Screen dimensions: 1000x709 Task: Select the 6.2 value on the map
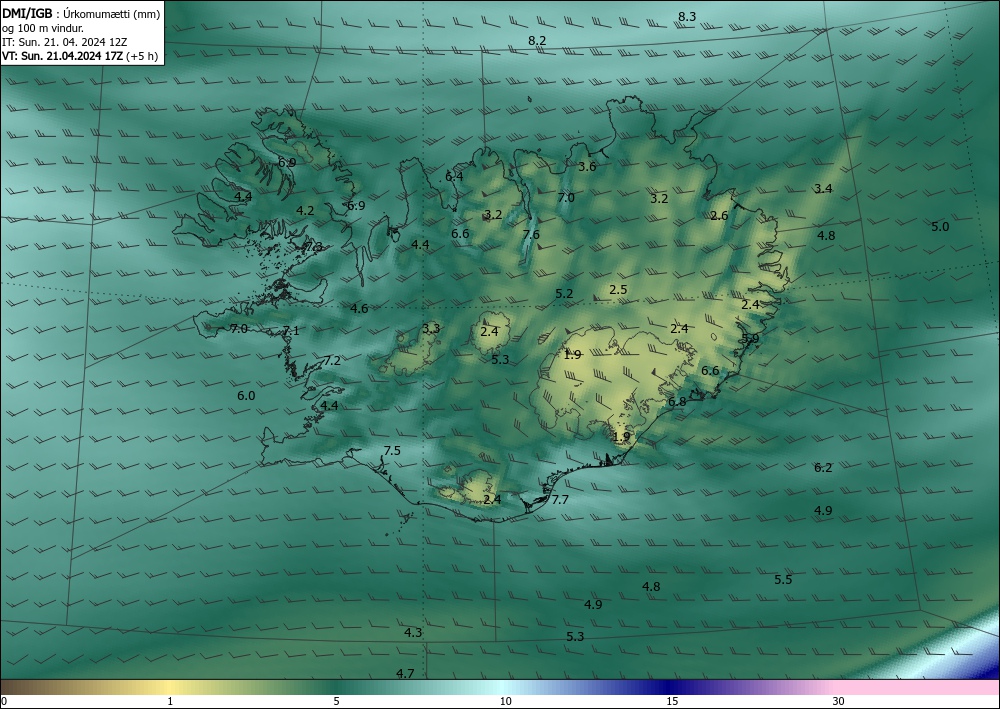pos(823,468)
